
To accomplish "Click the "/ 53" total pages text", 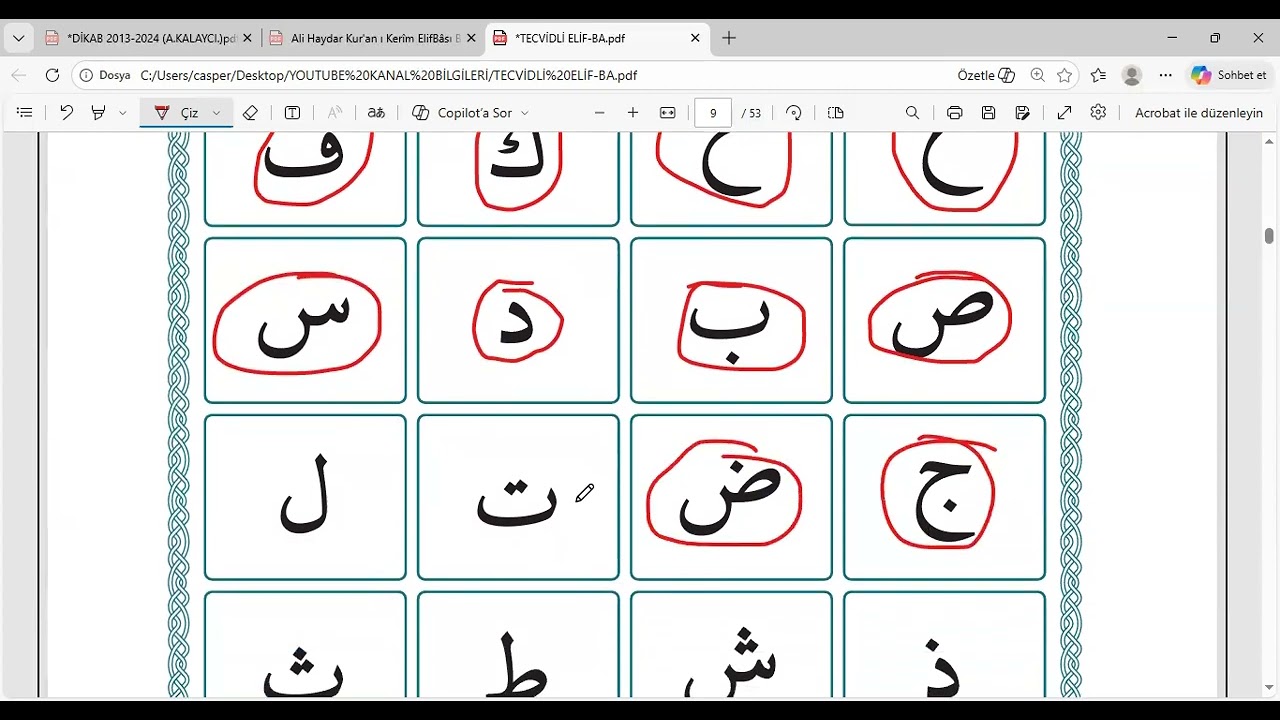I will pos(751,113).
